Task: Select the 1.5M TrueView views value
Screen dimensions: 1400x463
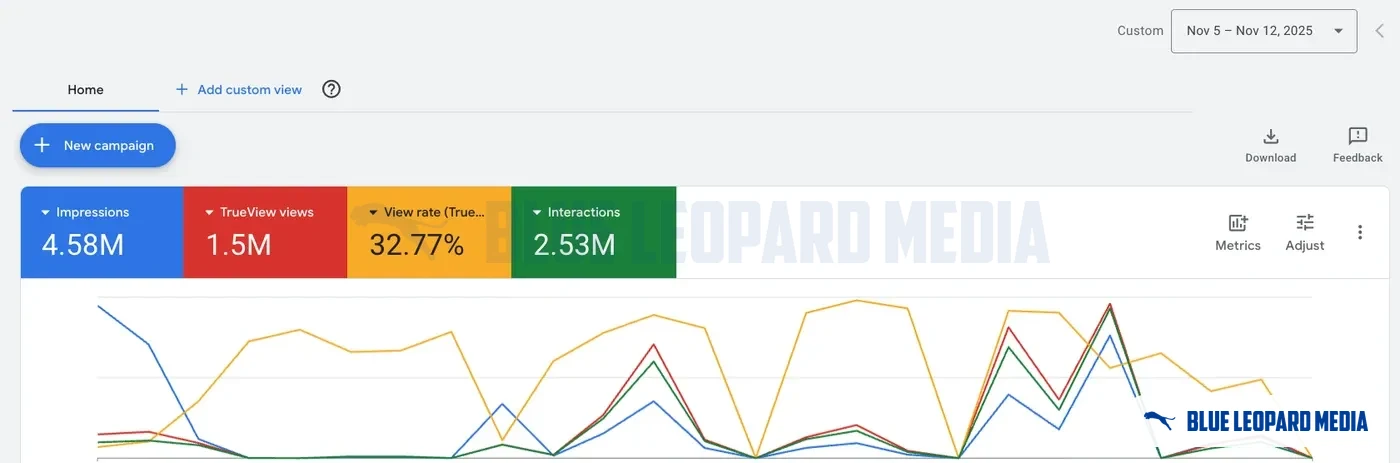Action: [x=238, y=244]
